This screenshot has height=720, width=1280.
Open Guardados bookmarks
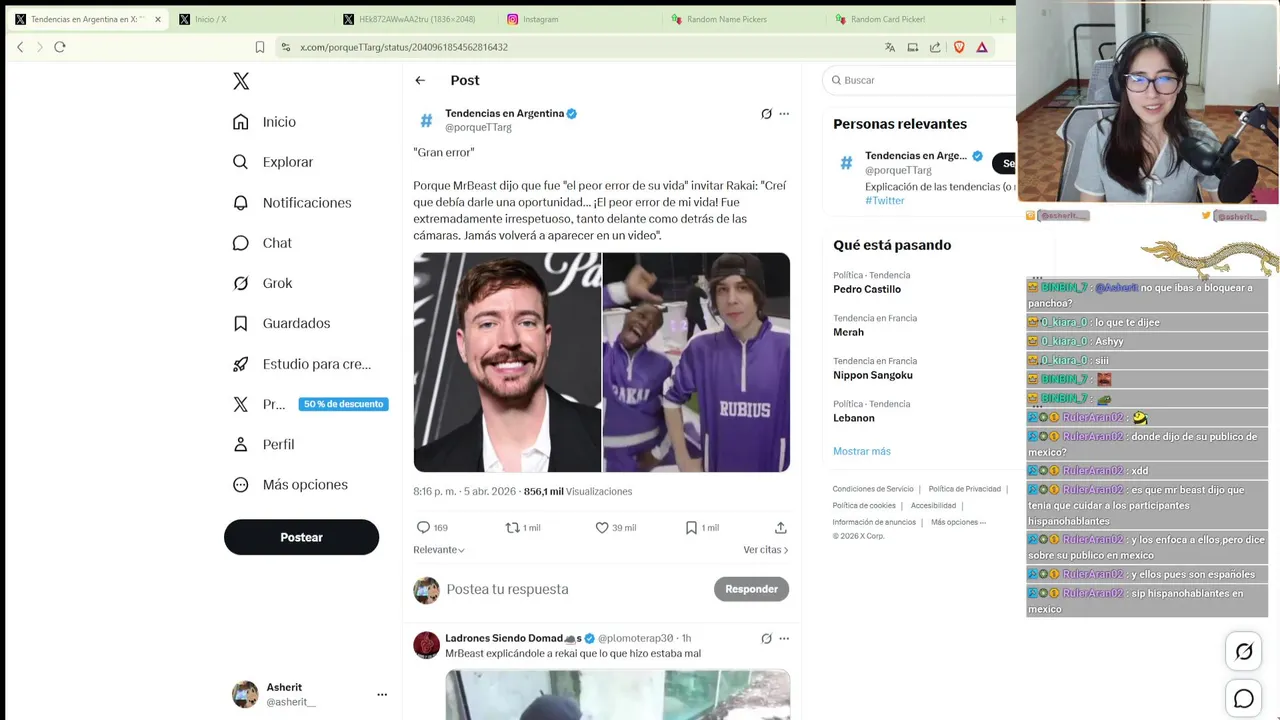(x=281, y=323)
